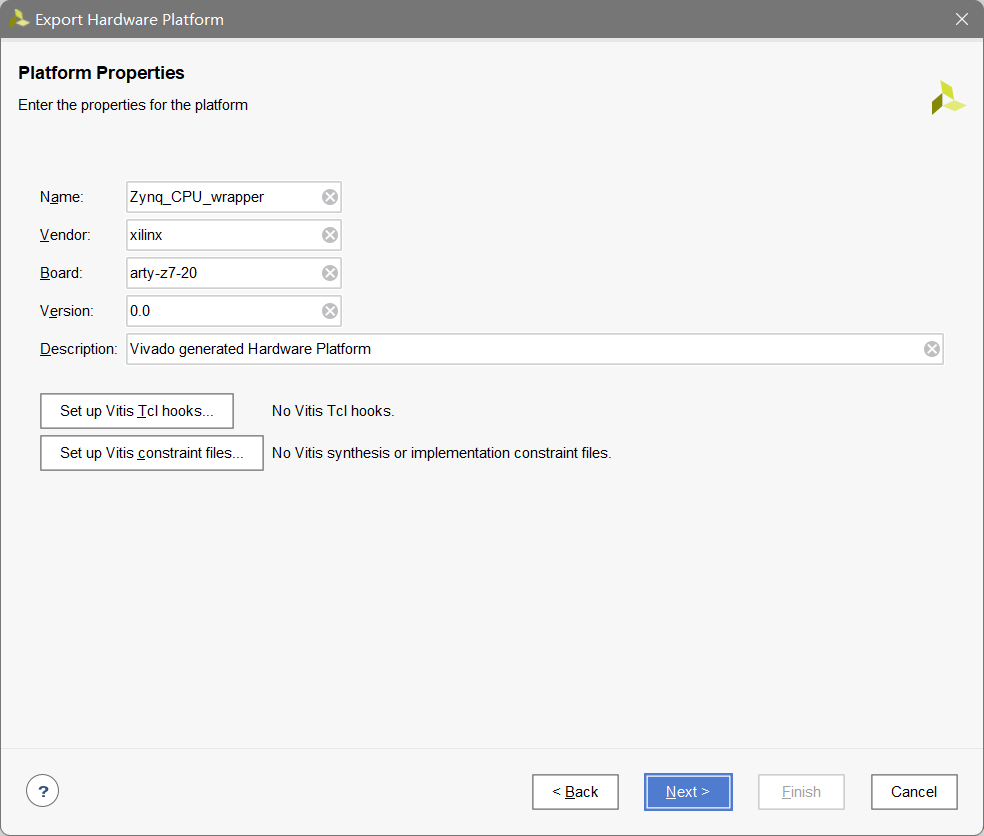Click the Xilinx logo
This screenshot has height=836, width=984.
pyautogui.click(x=947, y=97)
